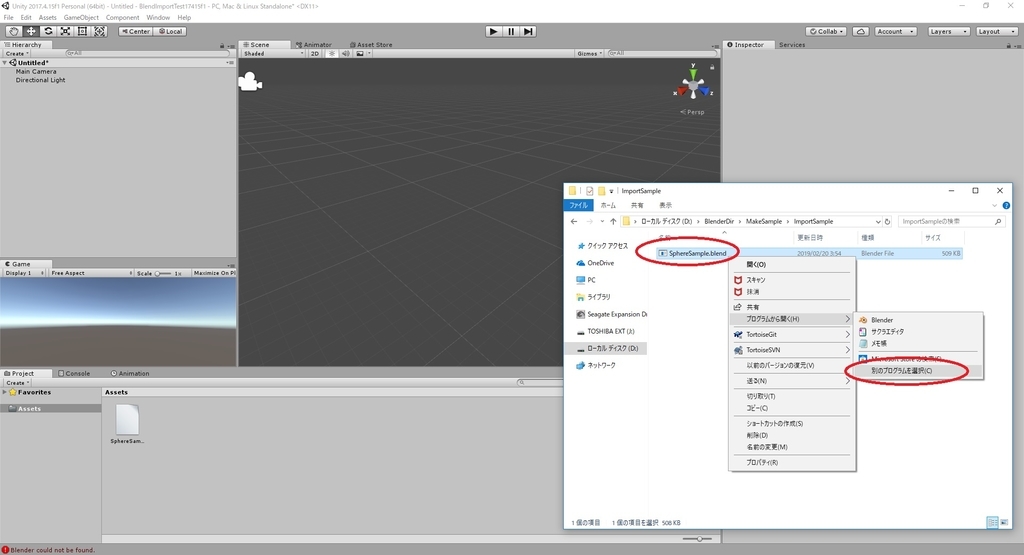Select 別のプログラムを選択(C) menu entry
Screen dimensions: 1024x555
[x=918, y=371]
